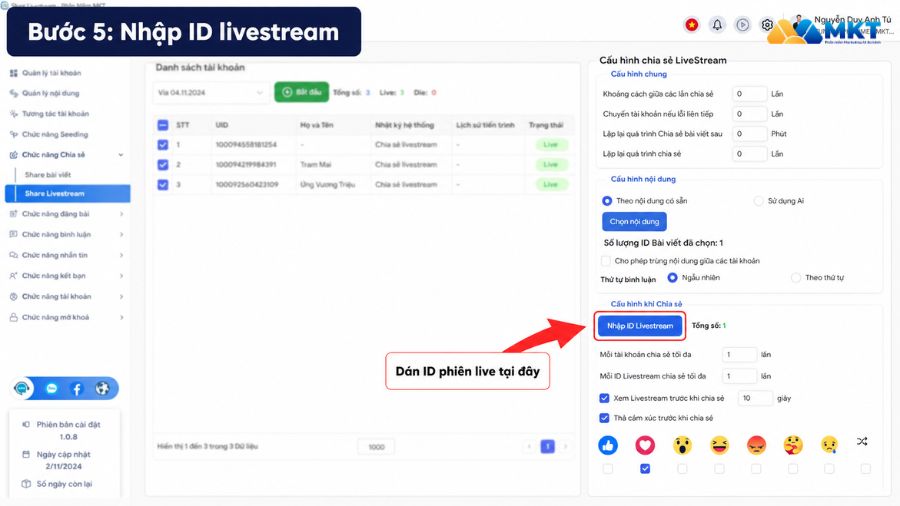Image resolution: width=900 pixels, height=506 pixels.
Task: Expand Chức năng nhắn tin chevron
Action: 121,255
